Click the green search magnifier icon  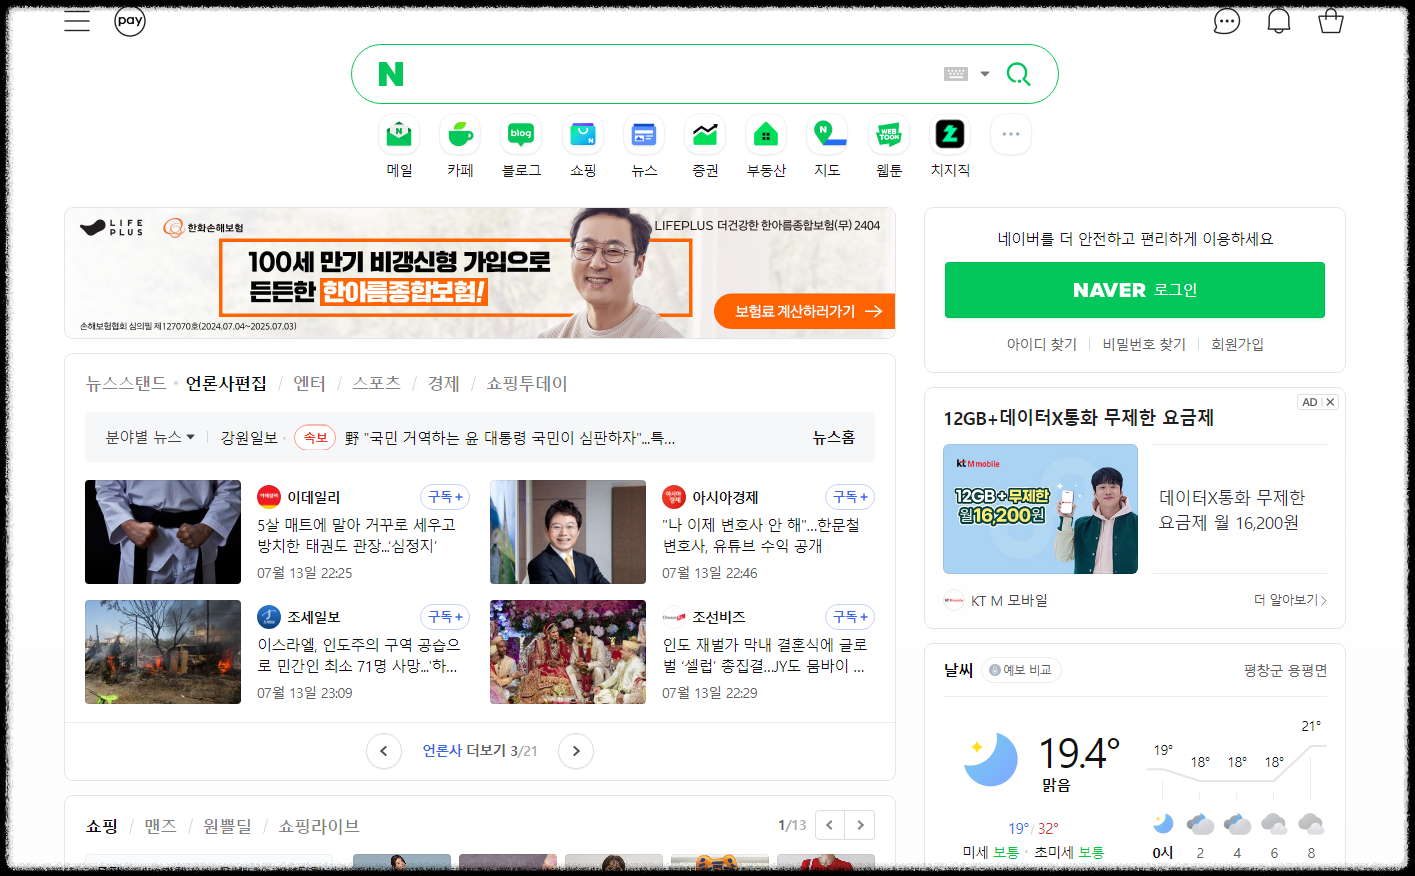point(1018,74)
